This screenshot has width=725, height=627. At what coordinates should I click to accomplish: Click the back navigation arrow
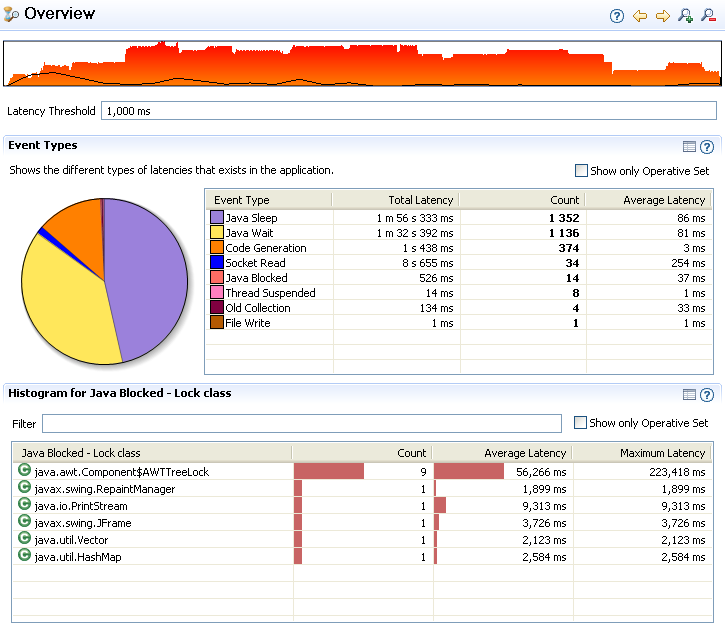640,16
